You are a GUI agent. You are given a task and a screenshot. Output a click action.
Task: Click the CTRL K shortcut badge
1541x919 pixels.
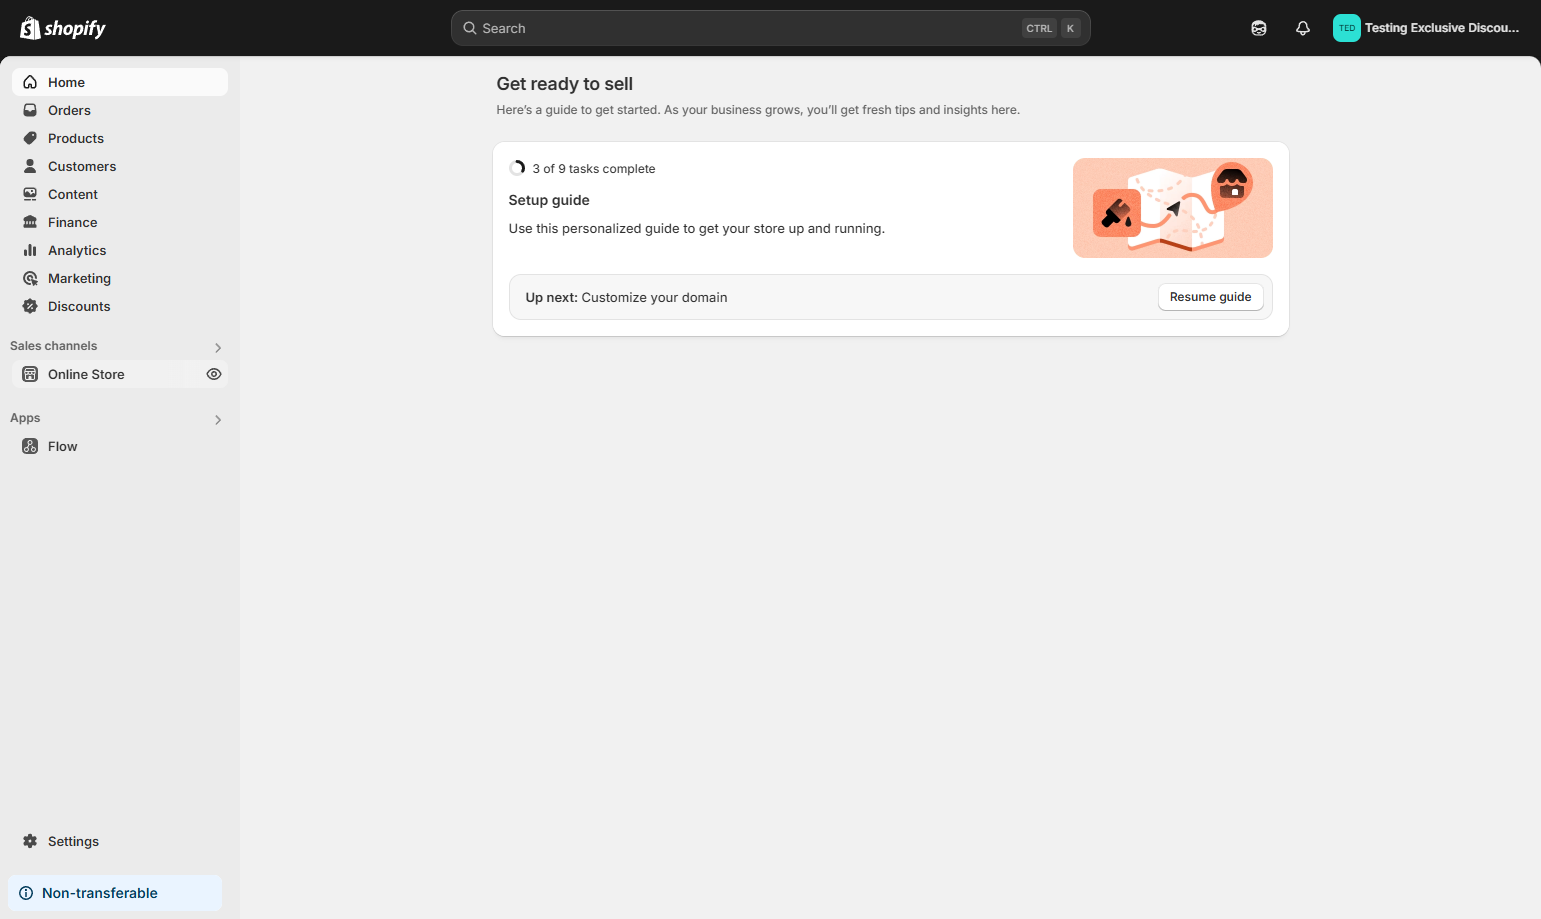[x=1051, y=28]
